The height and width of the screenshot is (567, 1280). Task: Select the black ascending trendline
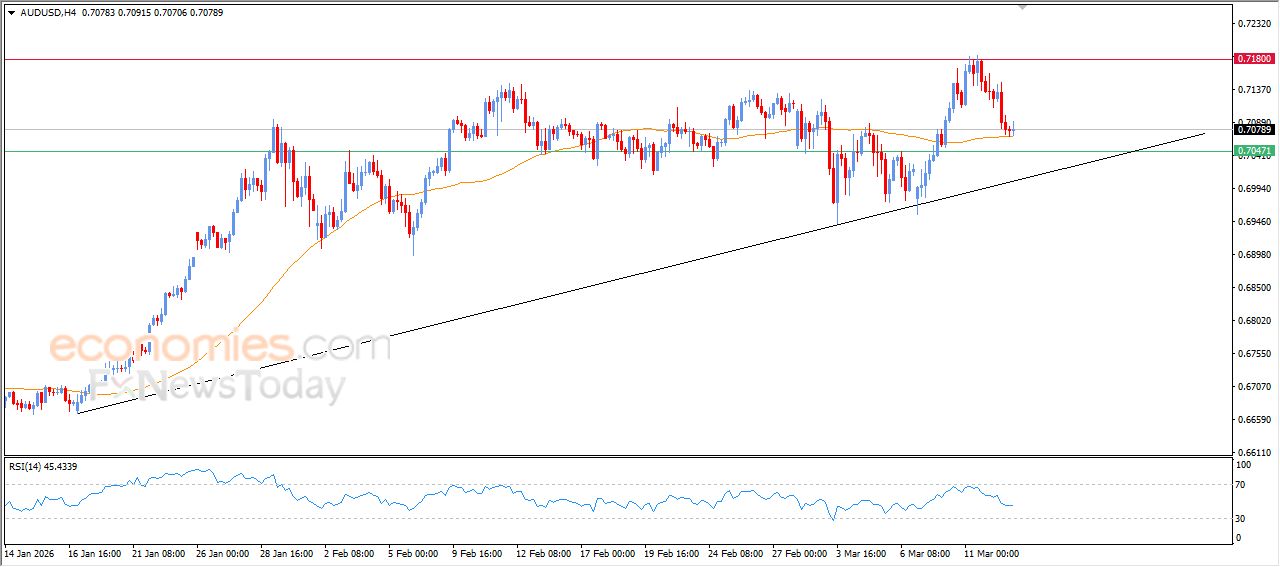point(600,274)
